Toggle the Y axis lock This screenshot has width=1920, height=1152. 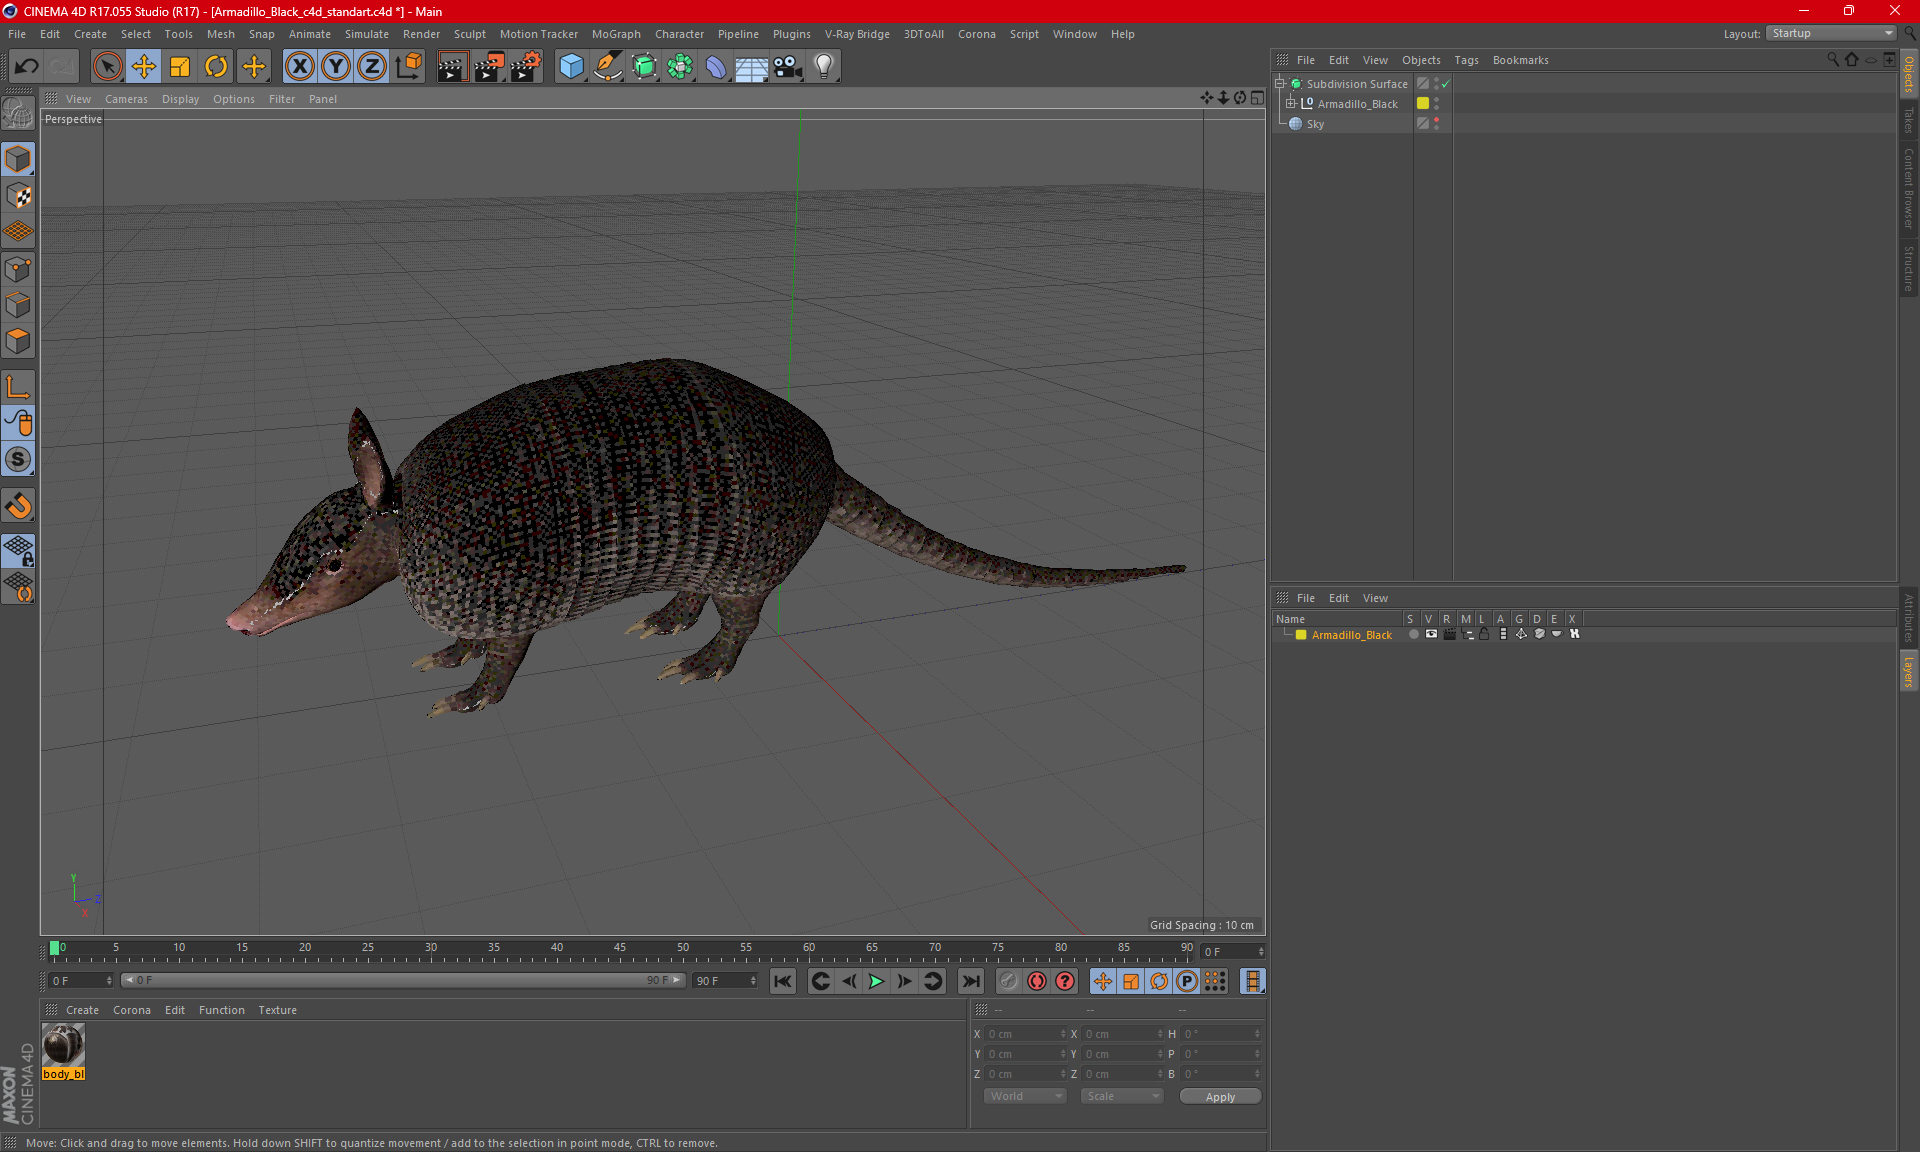336,67
